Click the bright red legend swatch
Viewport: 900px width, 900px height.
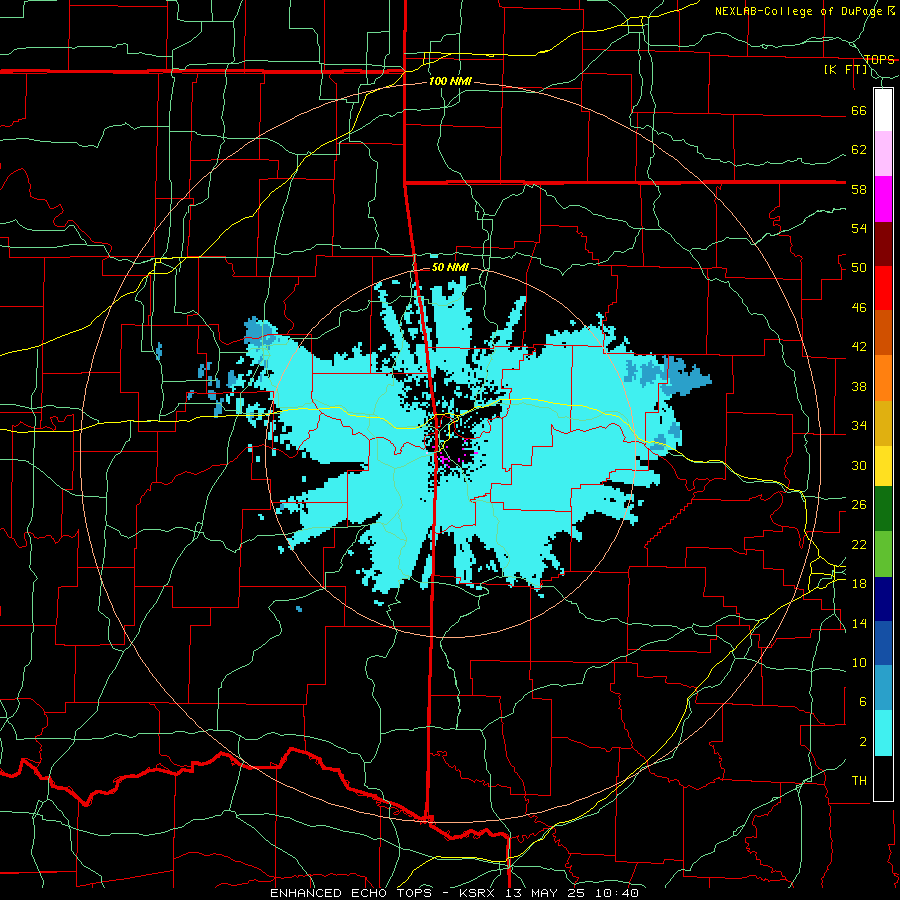[883, 288]
